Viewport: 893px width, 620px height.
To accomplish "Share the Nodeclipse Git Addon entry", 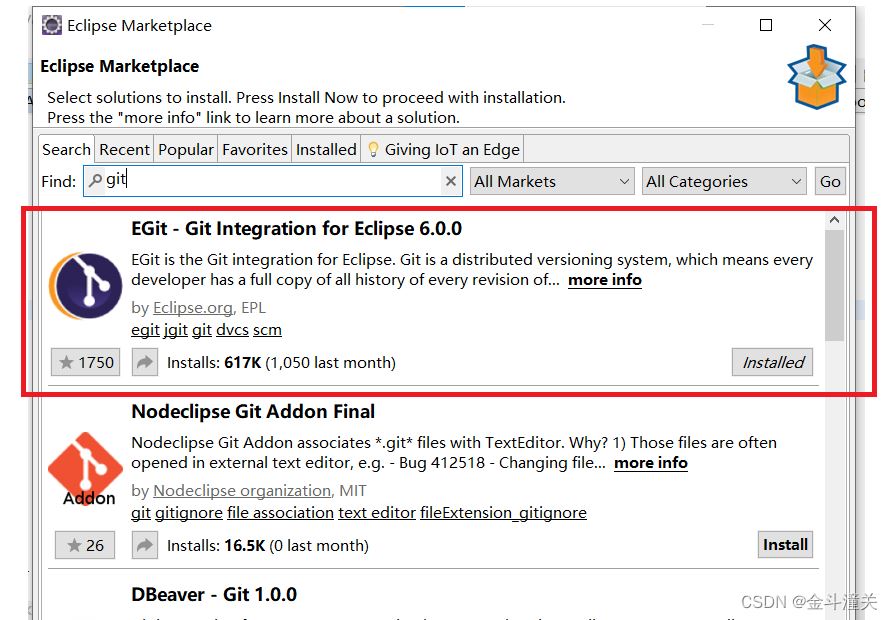I will click(145, 545).
